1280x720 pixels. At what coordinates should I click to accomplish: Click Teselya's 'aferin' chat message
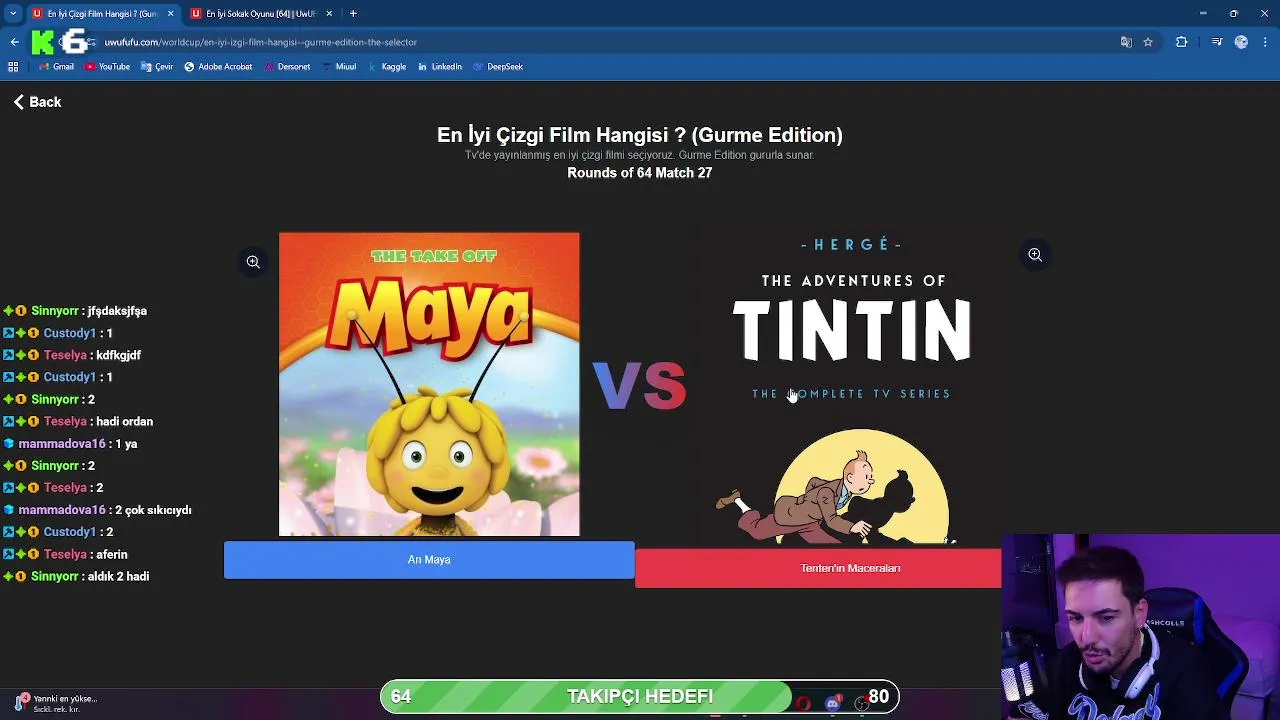click(x=111, y=554)
